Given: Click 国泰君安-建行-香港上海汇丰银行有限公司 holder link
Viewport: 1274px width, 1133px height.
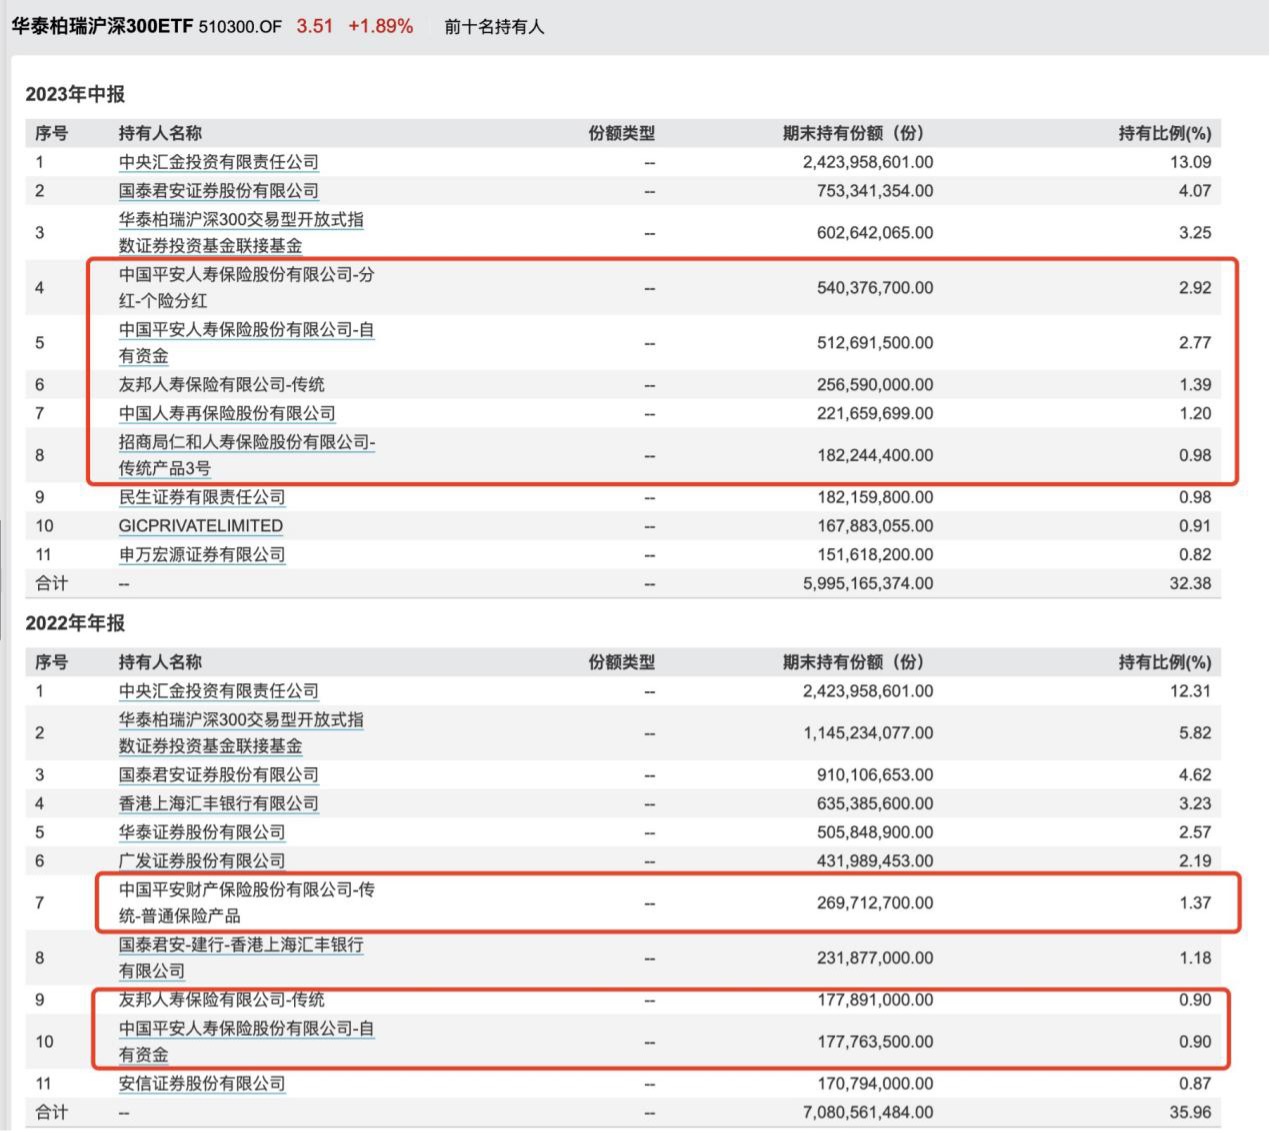Looking at the screenshot, I should pyautogui.click(x=241, y=959).
